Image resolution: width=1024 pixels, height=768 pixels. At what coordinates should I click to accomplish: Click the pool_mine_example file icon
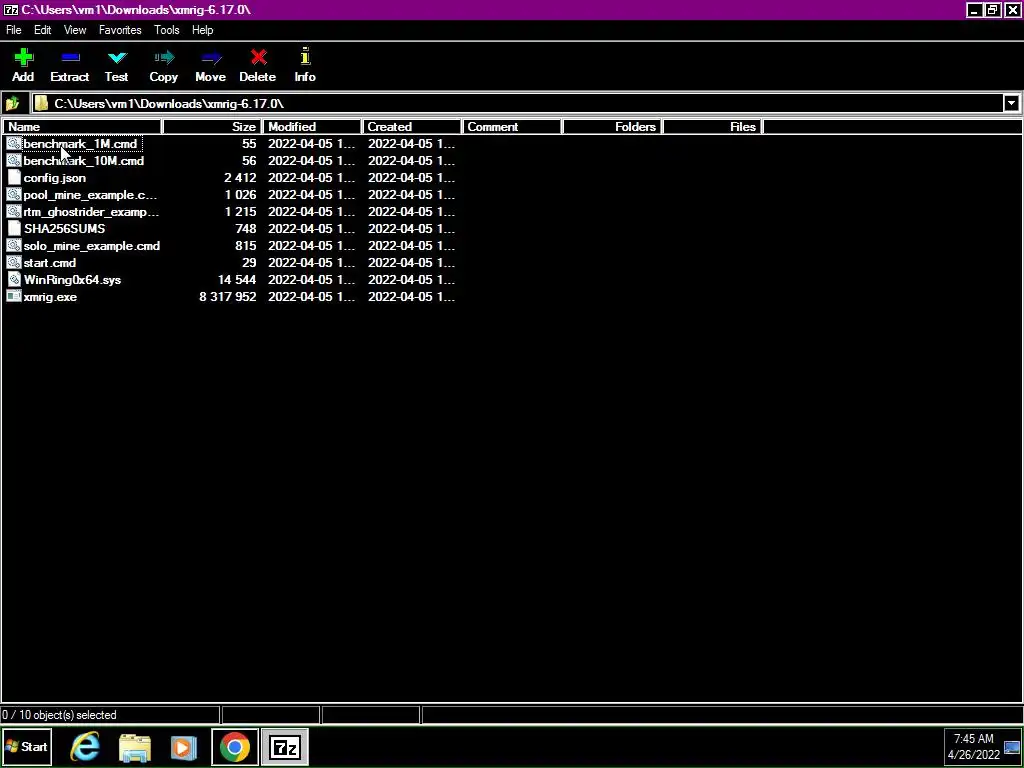(x=14, y=195)
